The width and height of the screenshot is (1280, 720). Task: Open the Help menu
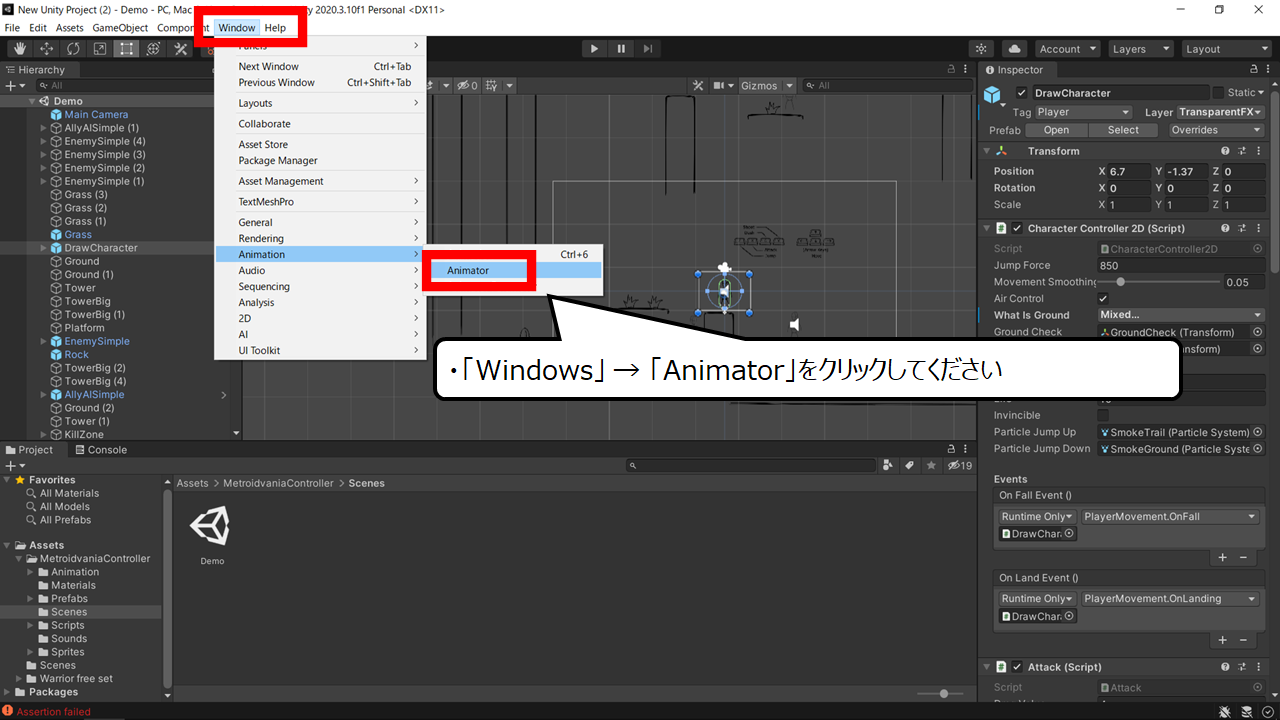[275, 28]
